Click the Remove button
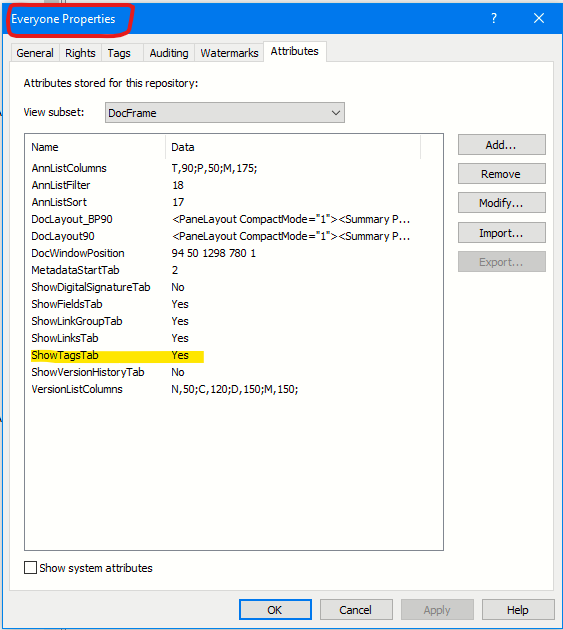 tap(502, 174)
